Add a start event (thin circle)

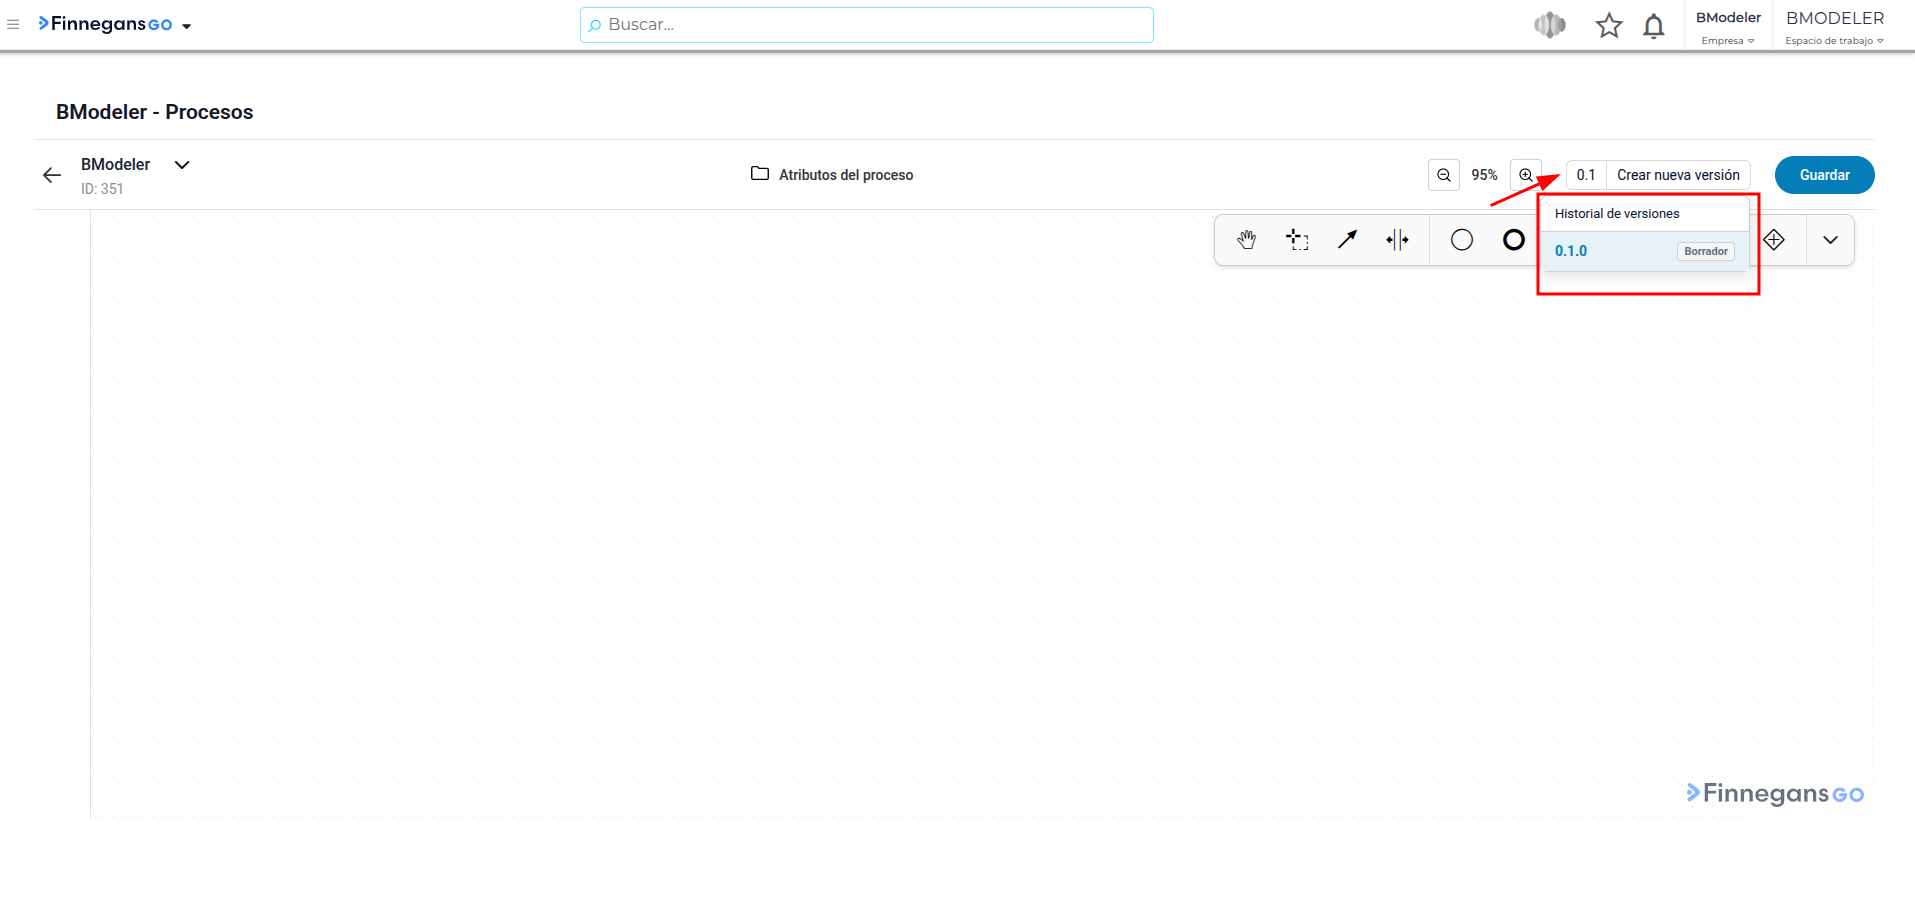click(1462, 240)
